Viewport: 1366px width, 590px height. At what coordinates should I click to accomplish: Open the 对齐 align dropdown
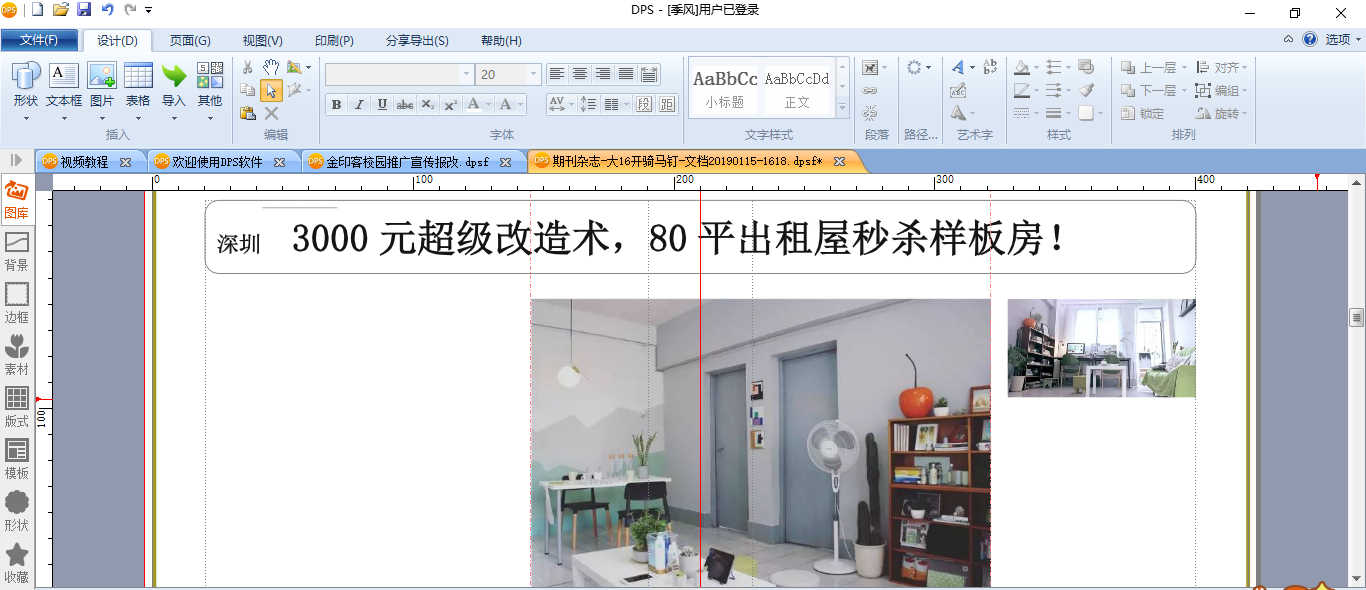tap(1222, 67)
